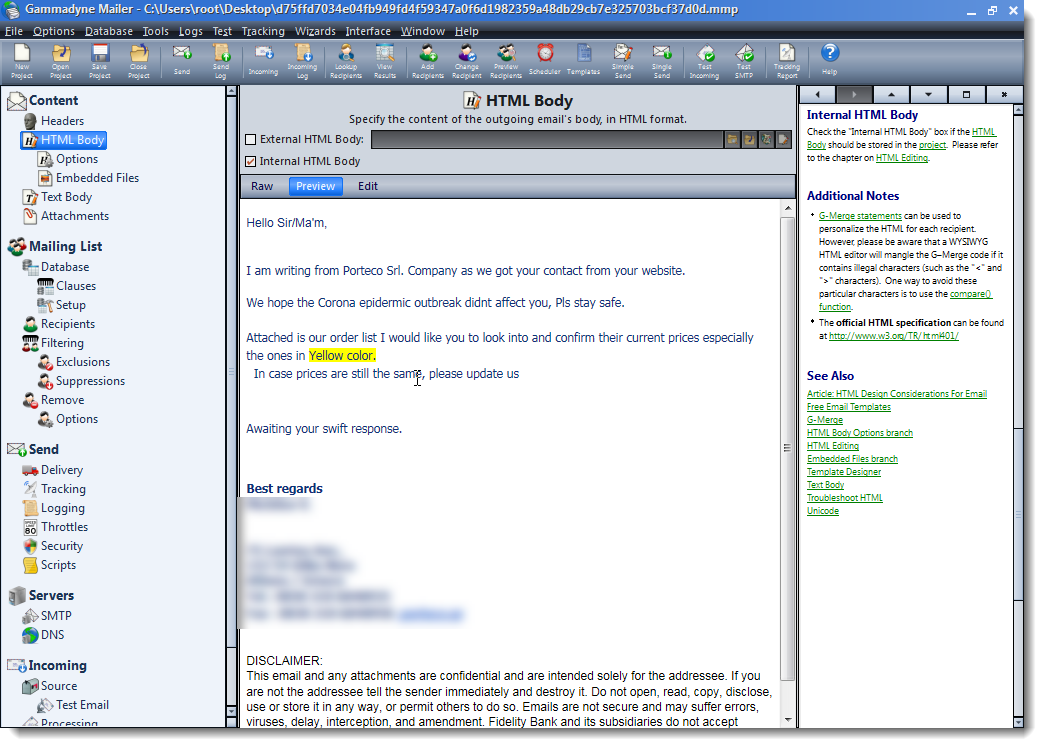Image resolution: width=1044 pixels, height=748 pixels.
Task: Open Clauses under Database in the tree
Action: (x=76, y=286)
